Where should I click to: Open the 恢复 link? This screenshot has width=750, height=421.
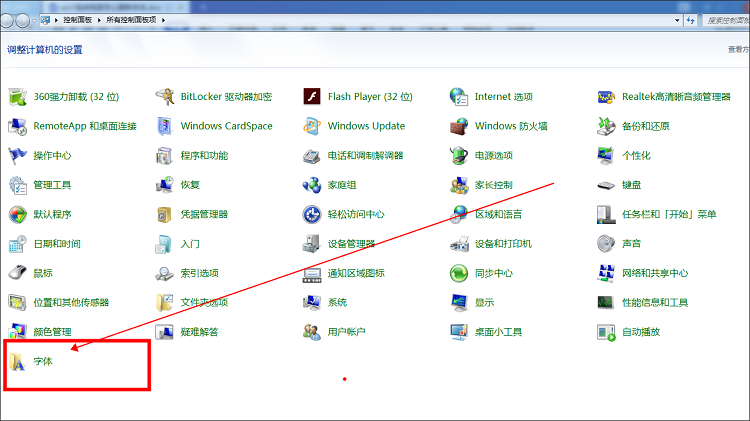pos(190,185)
